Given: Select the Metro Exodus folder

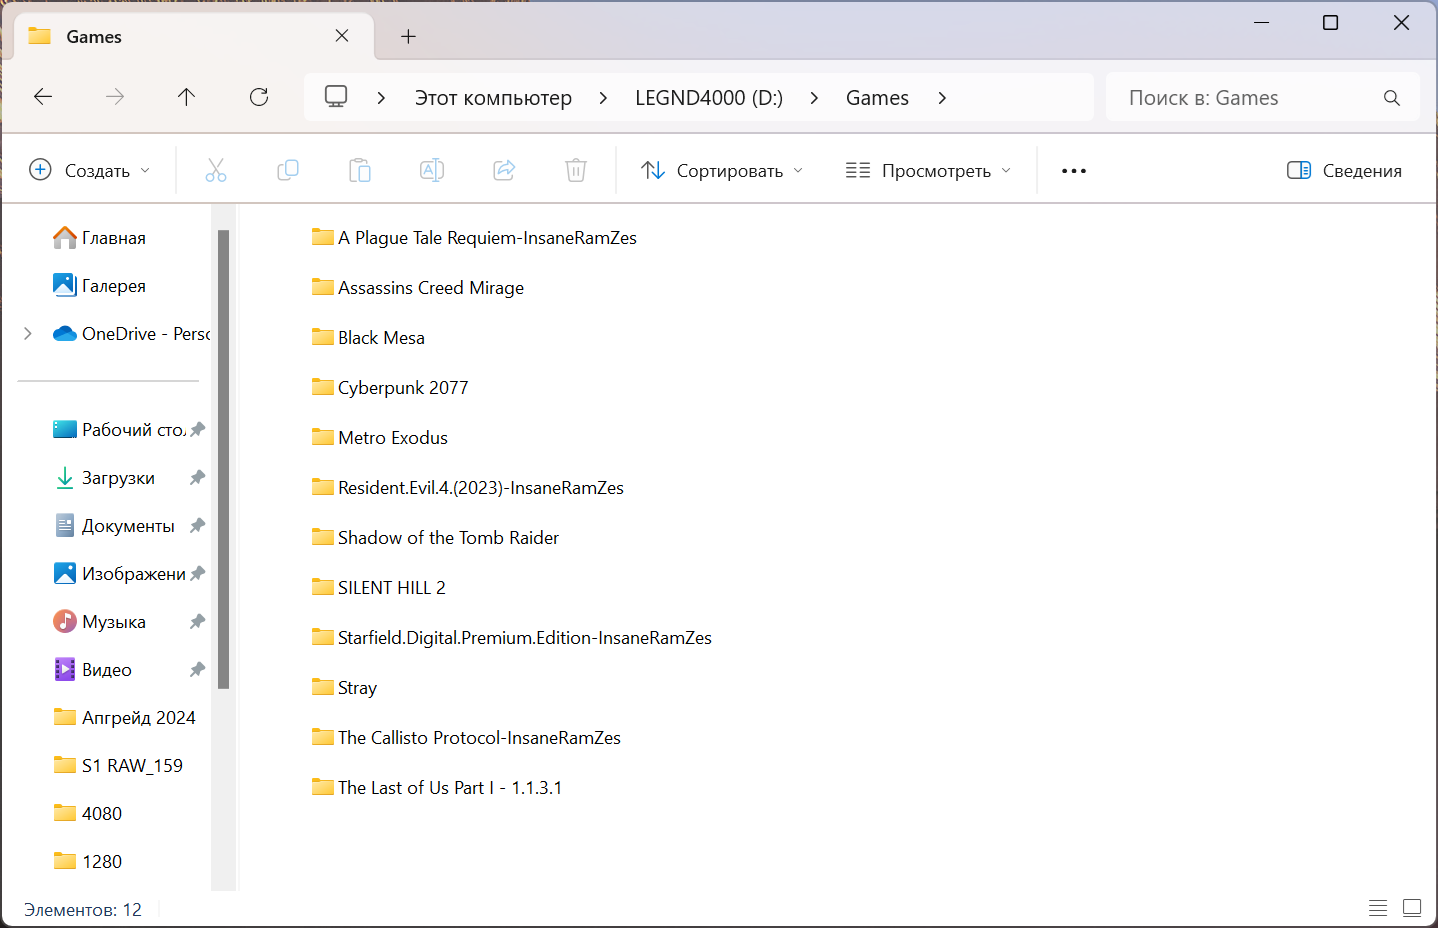Looking at the screenshot, I should point(380,438).
